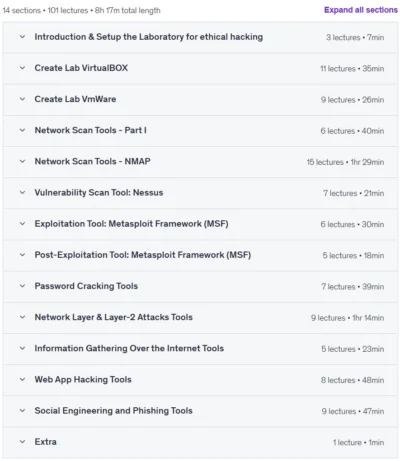Viewport: 400px width, 461px height.
Task: Click the 1 lecture • 1min label
Action: pos(359,442)
